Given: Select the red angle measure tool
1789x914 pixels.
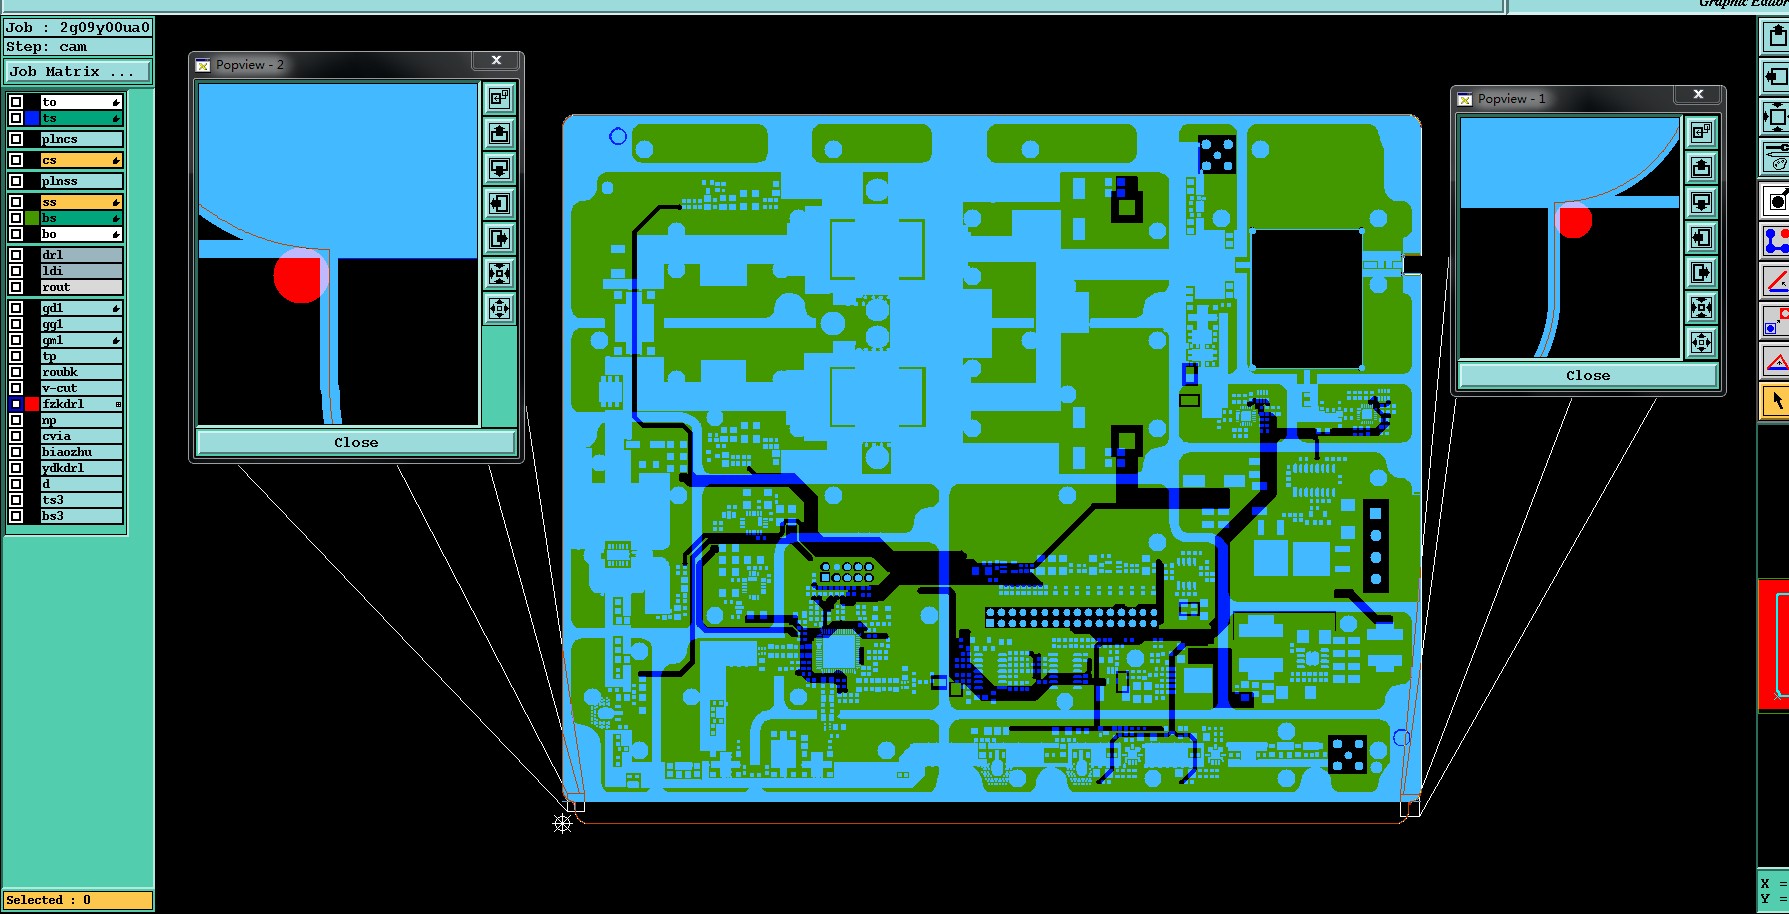Looking at the screenshot, I should point(1775,281).
